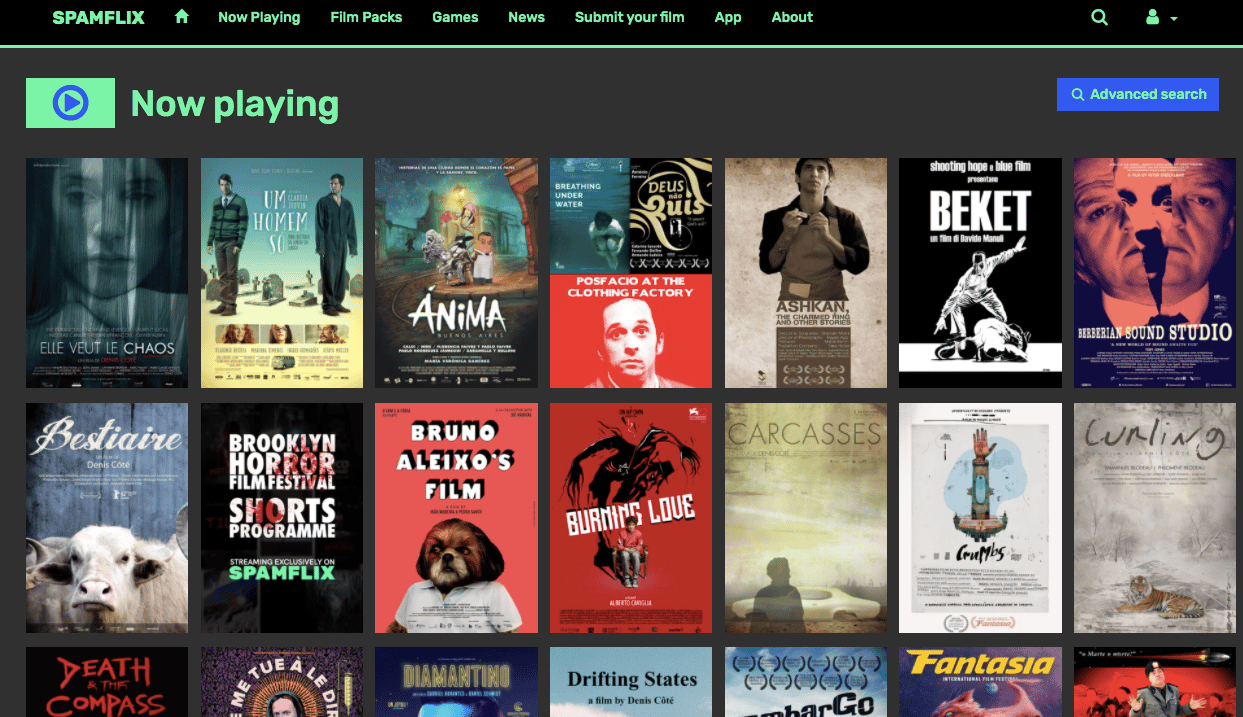Viewport: 1243px width, 717px height.
Task: Open the Curling film poster
Action: tap(1155, 518)
